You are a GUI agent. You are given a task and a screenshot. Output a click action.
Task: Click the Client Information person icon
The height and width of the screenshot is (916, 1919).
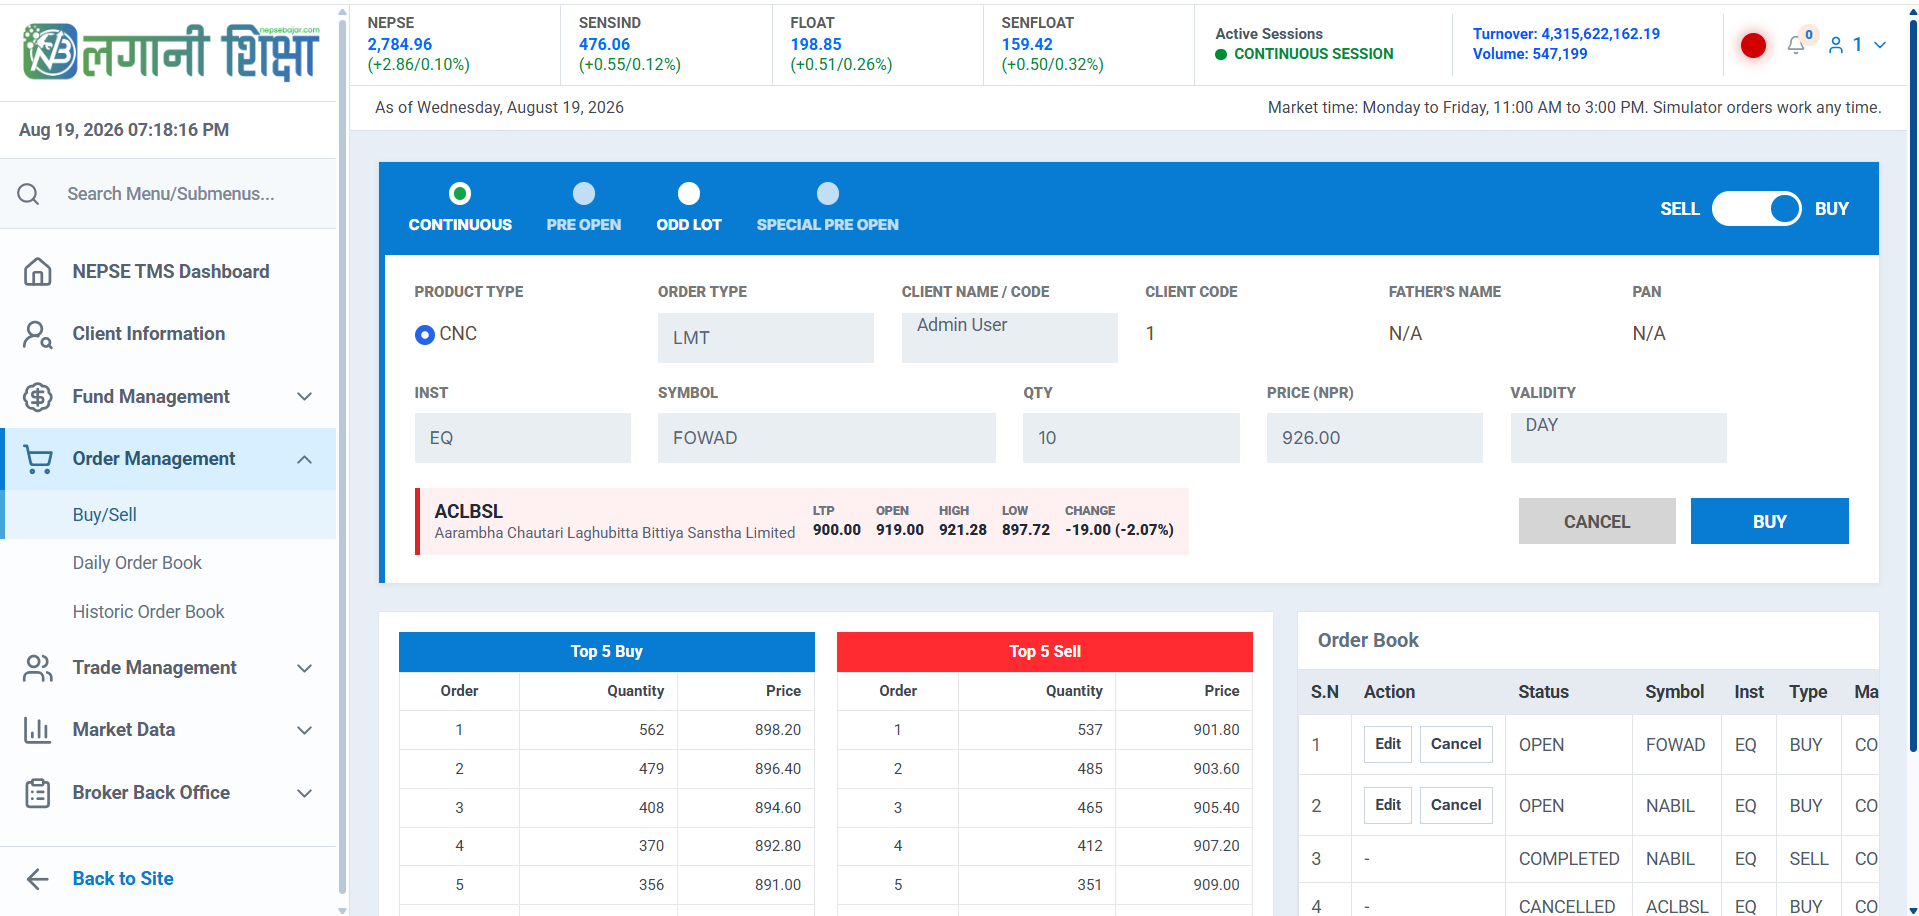point(38,334)
